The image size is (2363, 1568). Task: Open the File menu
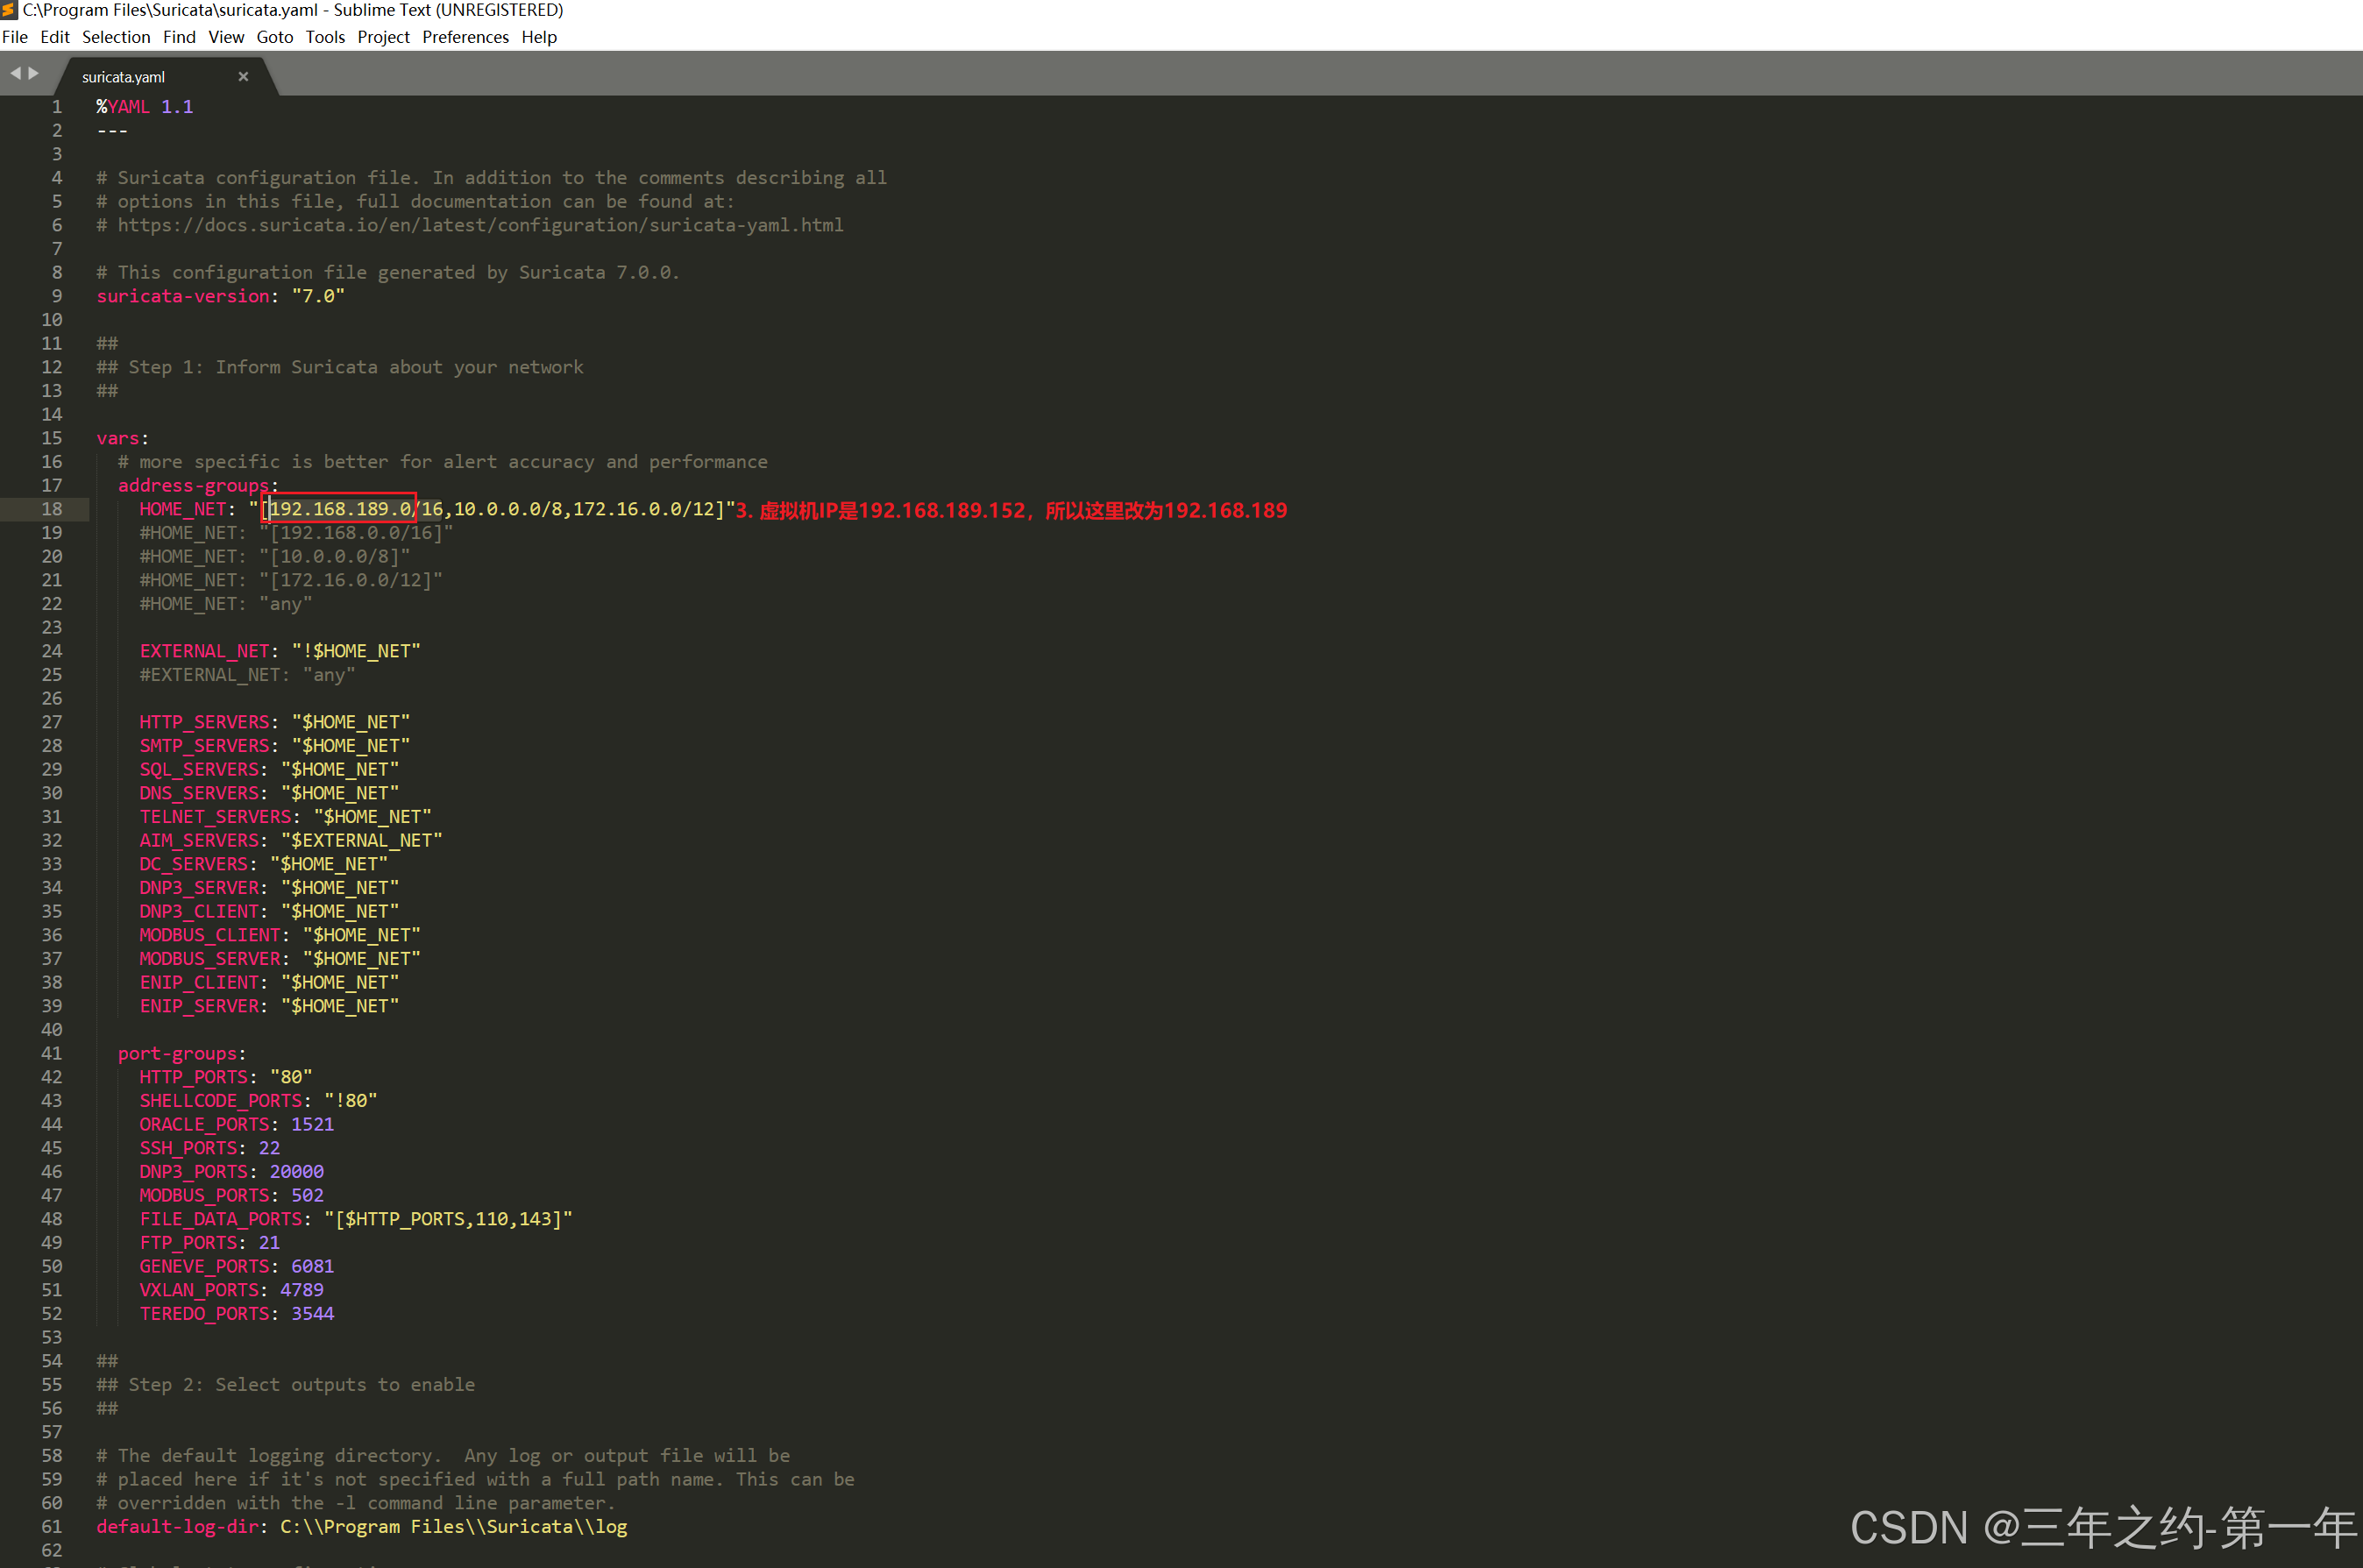coord(15,37)
